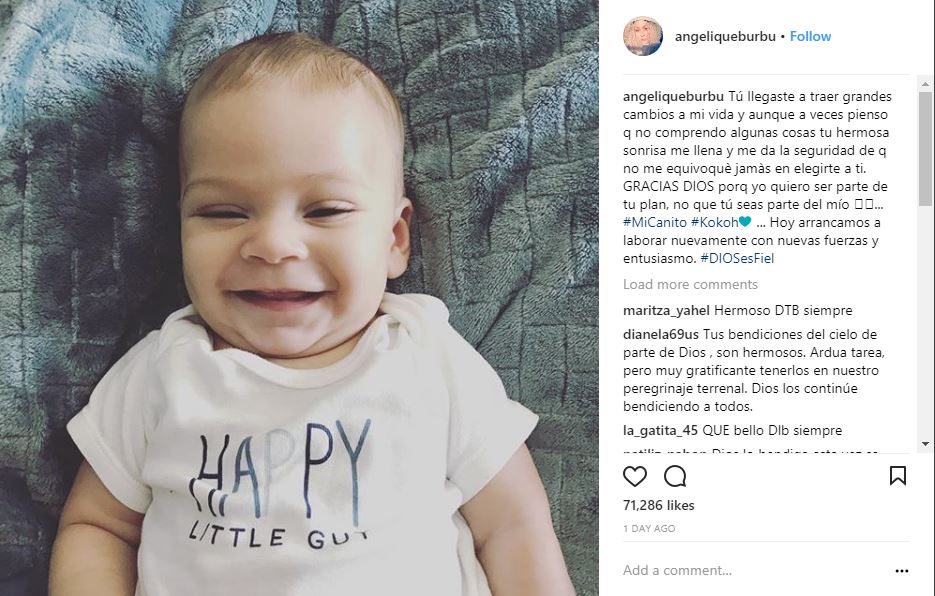935x596 pixels.
Task: Click the Add a comment field
Action: tap(754, 570)
